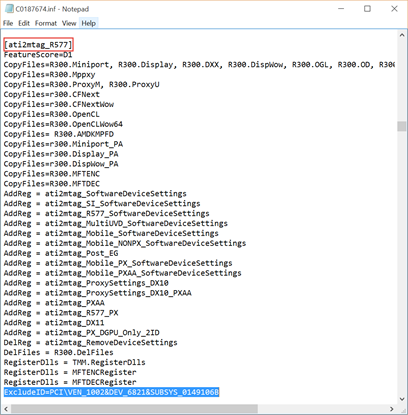
Task: Click the CopyFiles=R300.ProxyM, R300.ProxyU line
Action: [82, 84]
